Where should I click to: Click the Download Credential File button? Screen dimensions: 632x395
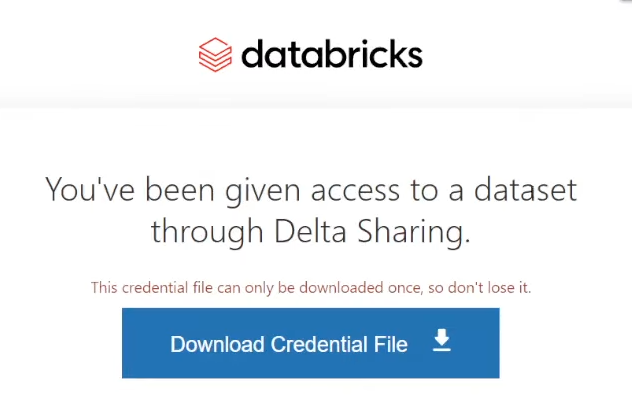[311, 343]
